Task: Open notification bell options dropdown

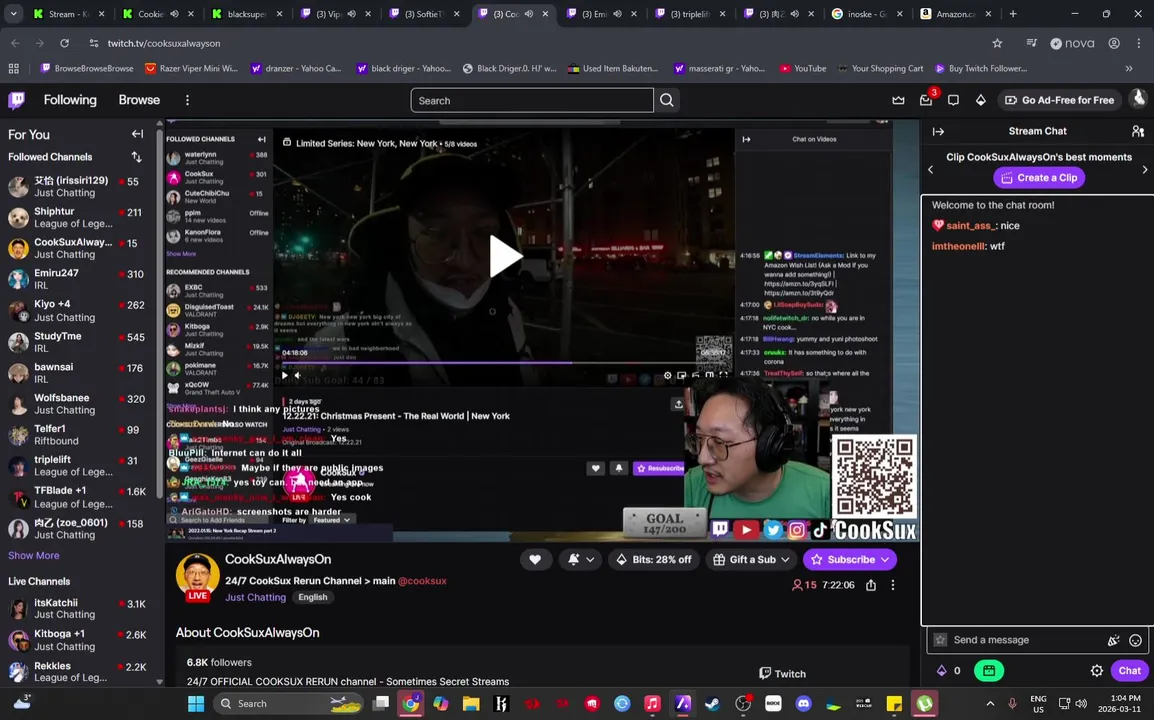Action: pos(581,560)
